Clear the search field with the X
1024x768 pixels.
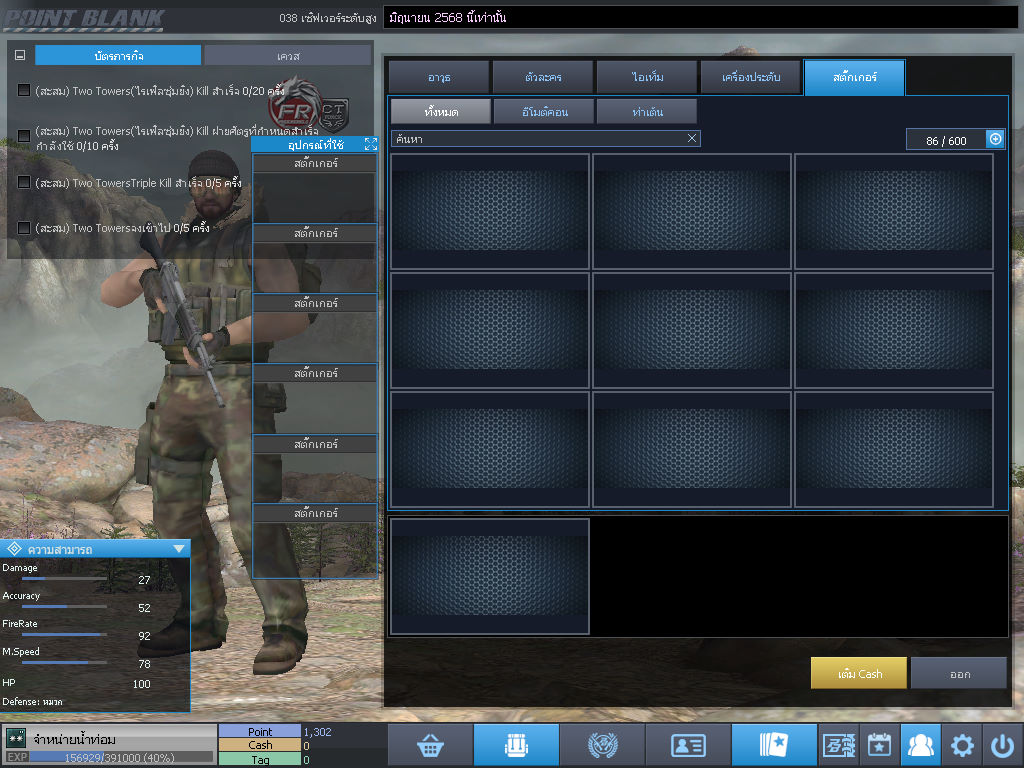[692, 138]
